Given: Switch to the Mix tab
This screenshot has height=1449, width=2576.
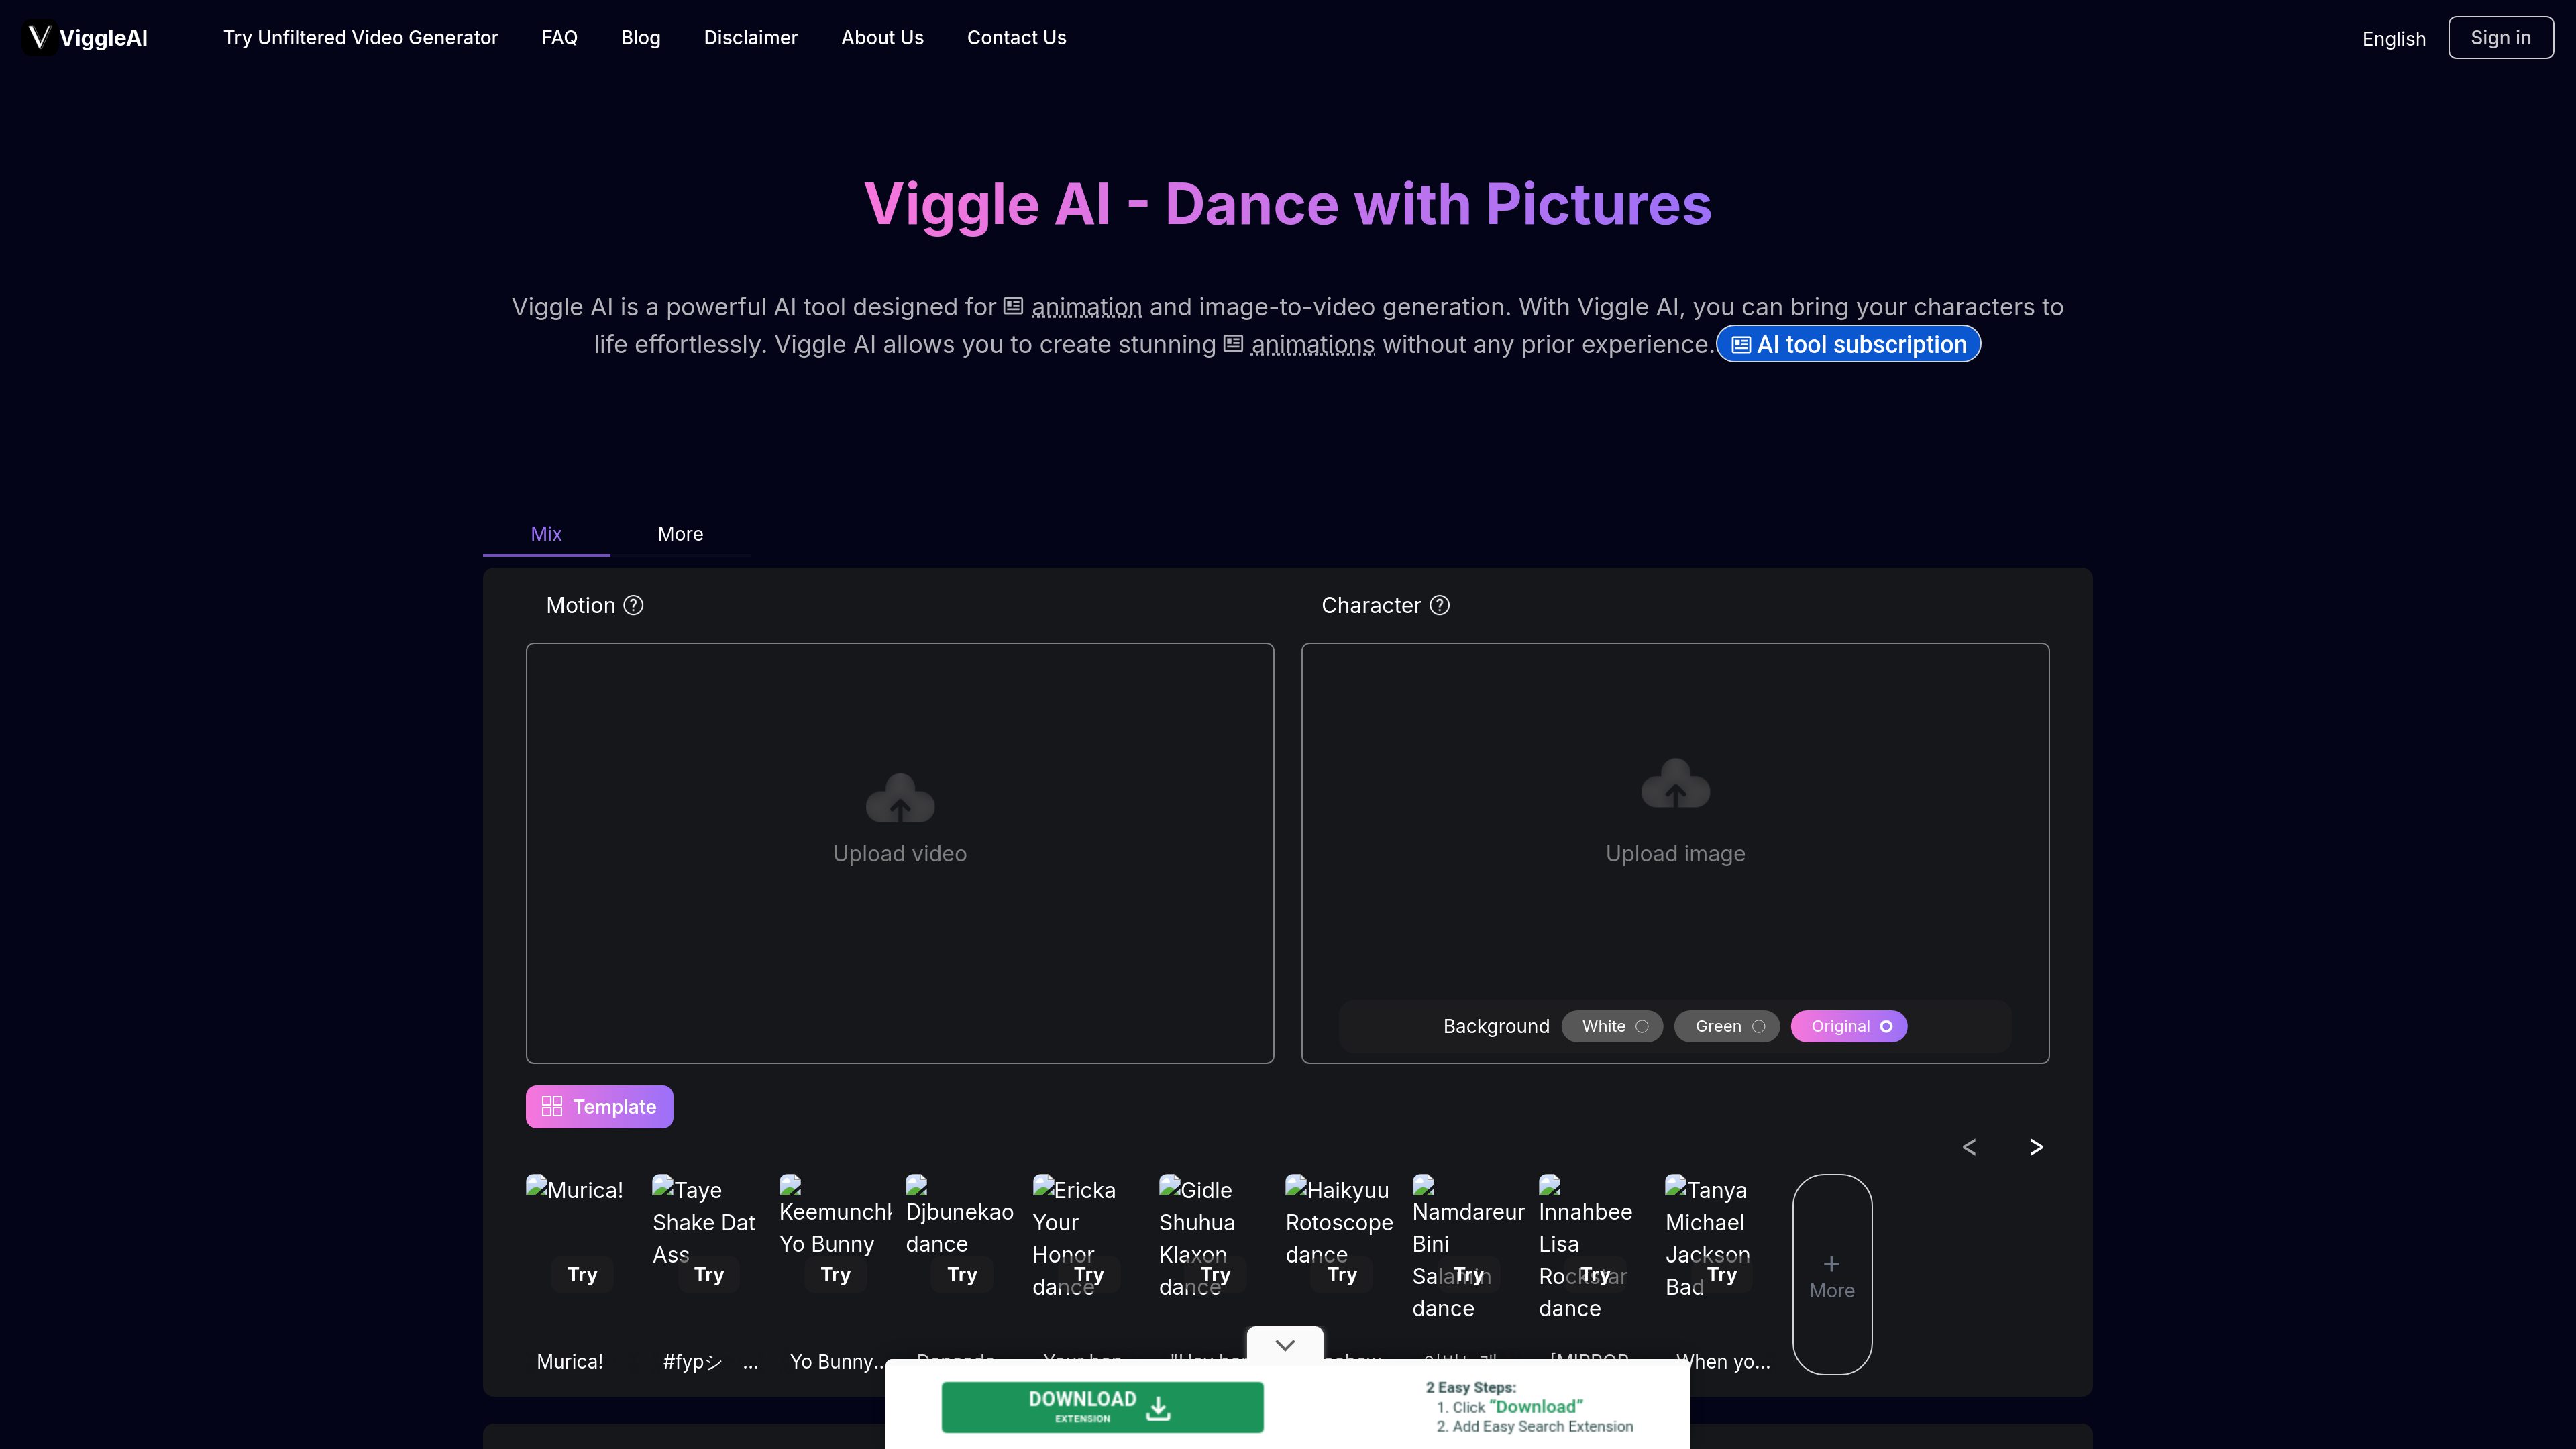Looking at the screenshot, I should (546, 534).
